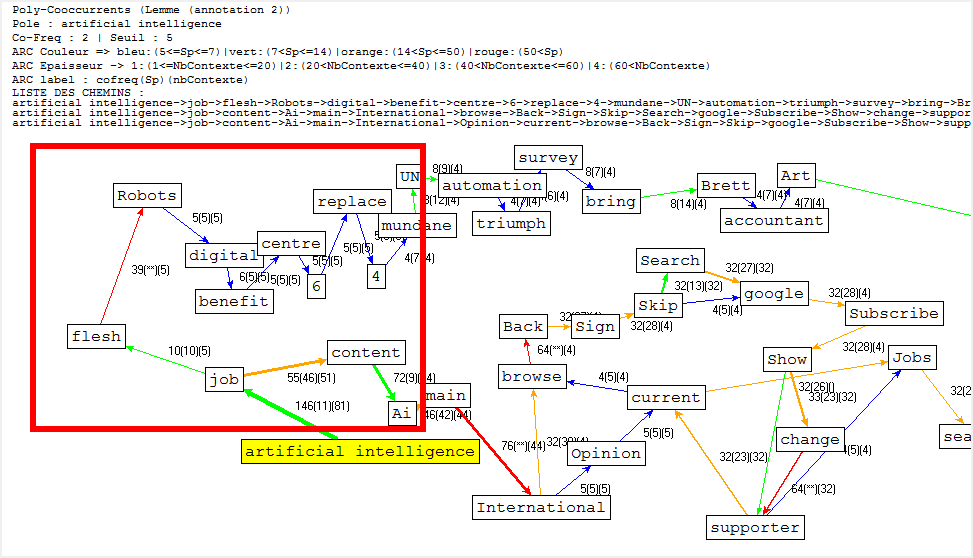Click the 'Poly-Cooccurrents (Lemme (annotation 2))' title
Image resolution: width=973 pixels, height=558 pixels.
pos(151,10)
